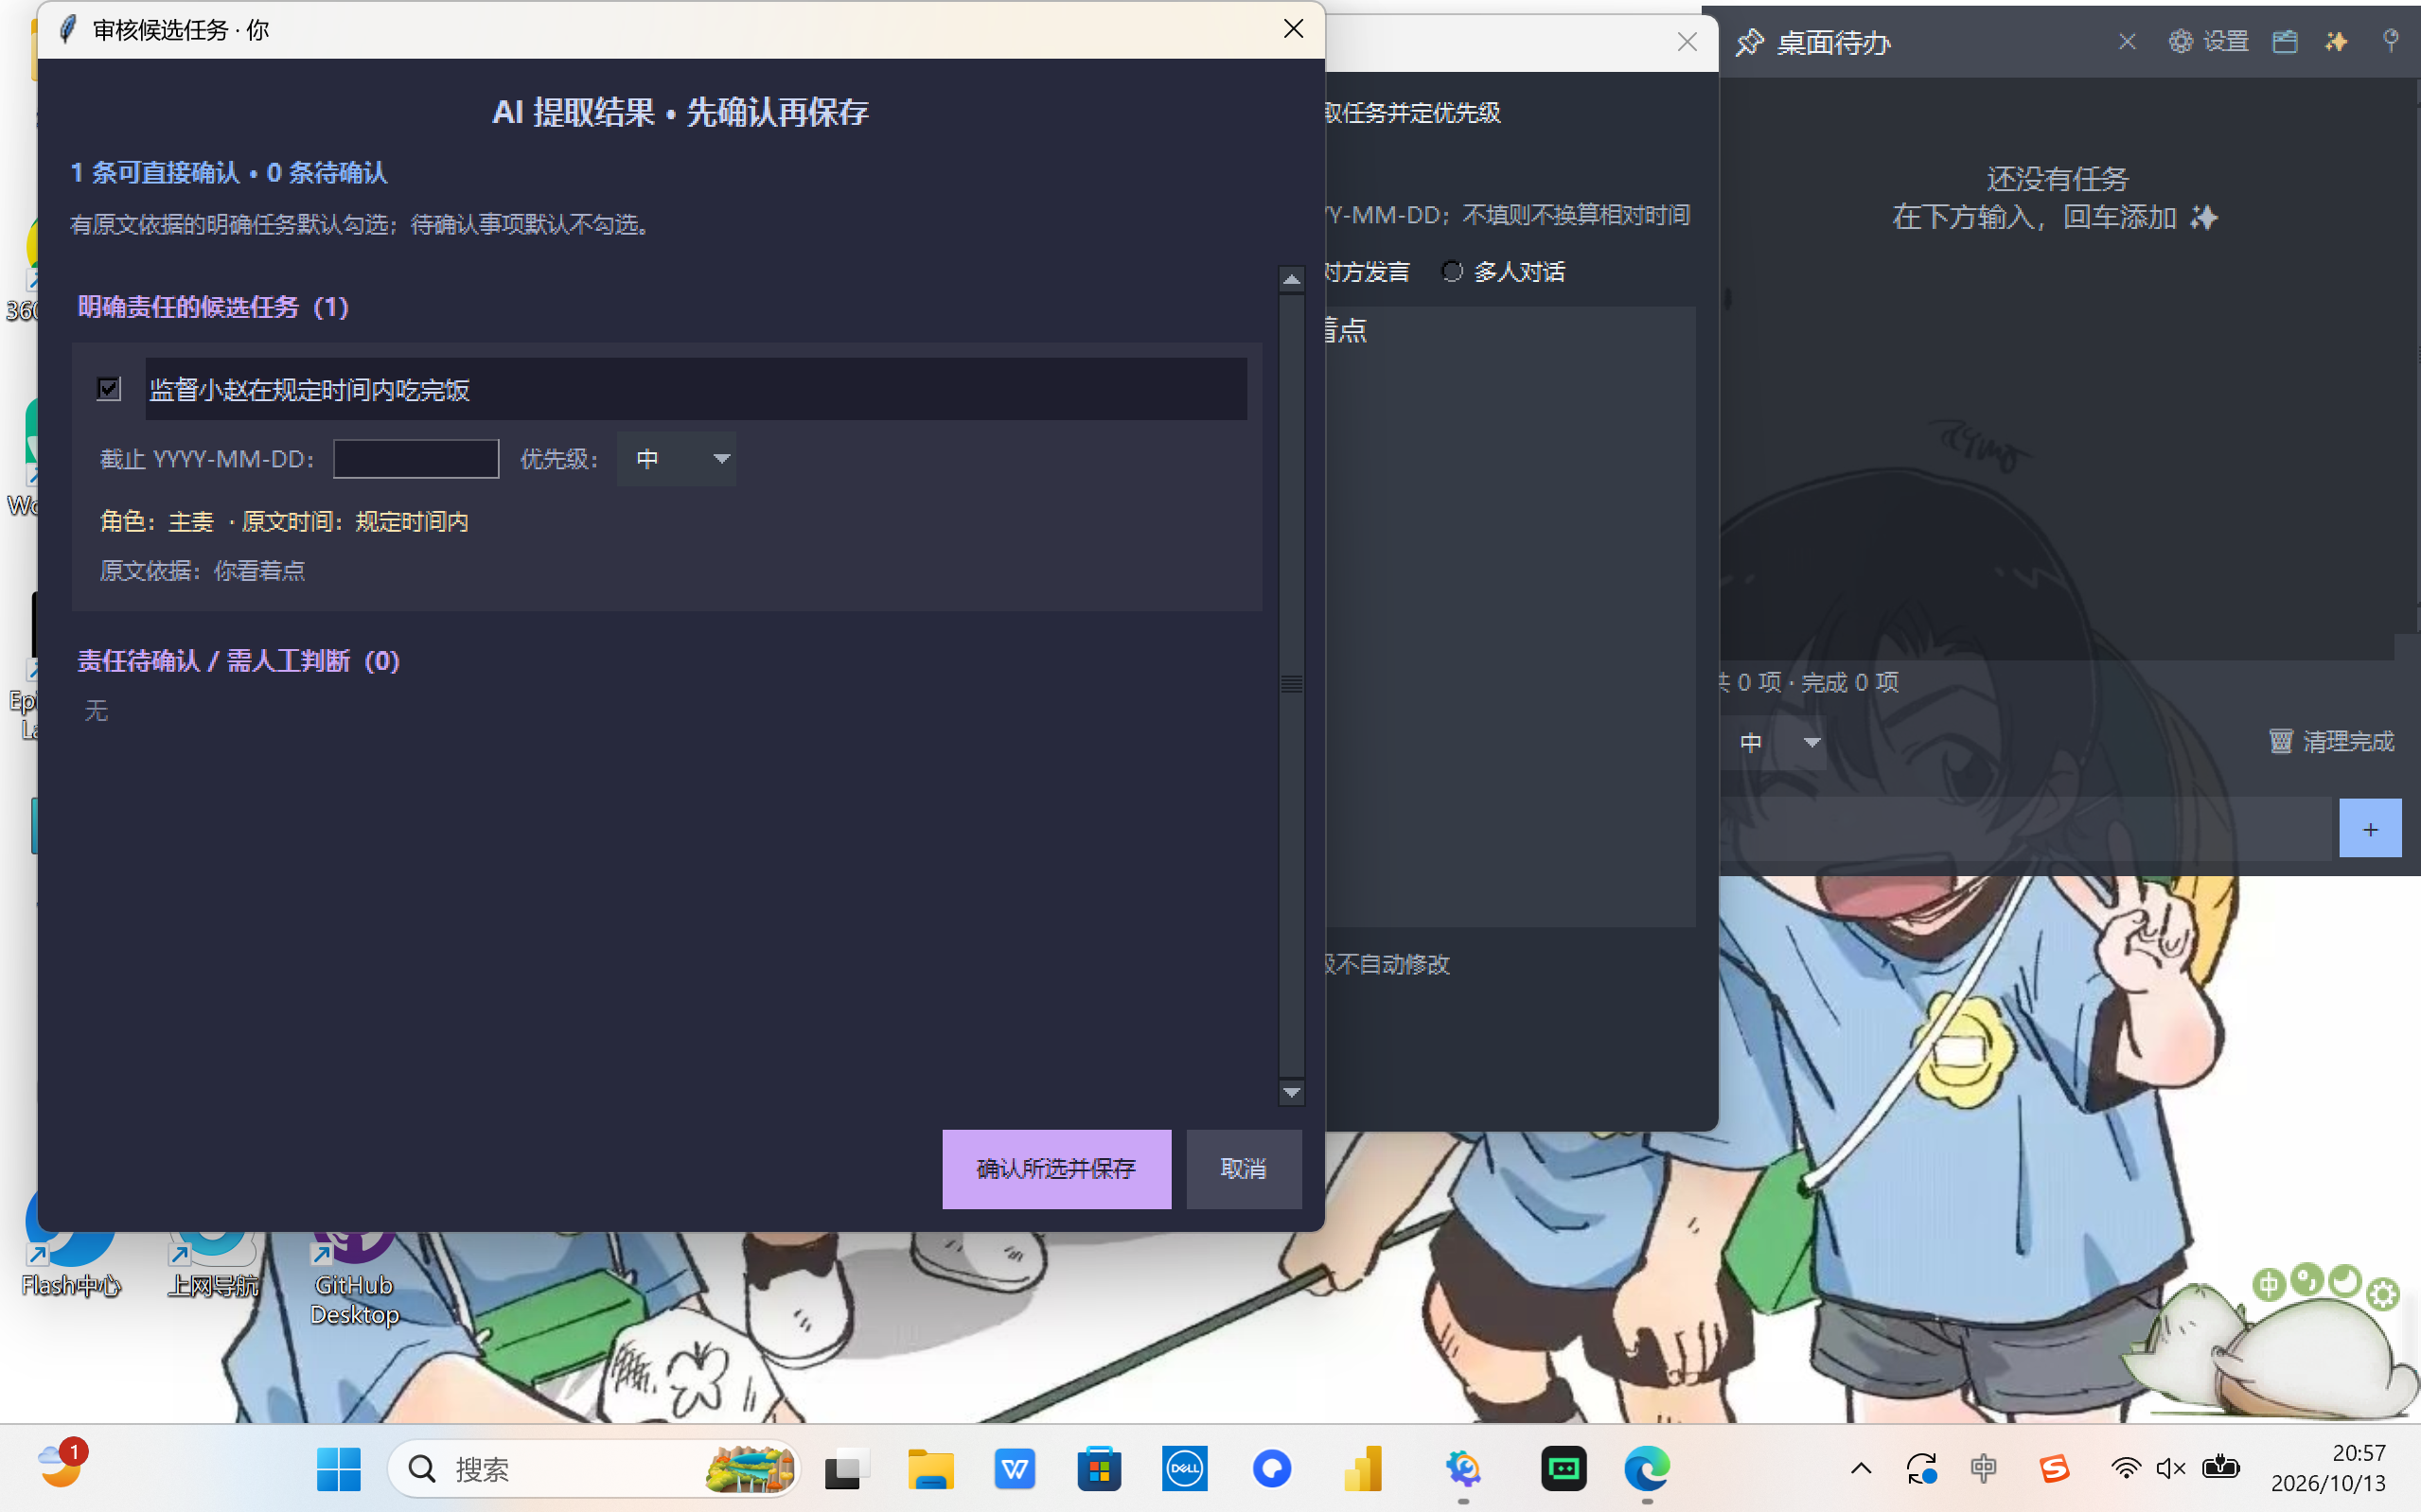Click the Sogou input method tray icon
2421x1512 pixels.
pos(2053,1469)
